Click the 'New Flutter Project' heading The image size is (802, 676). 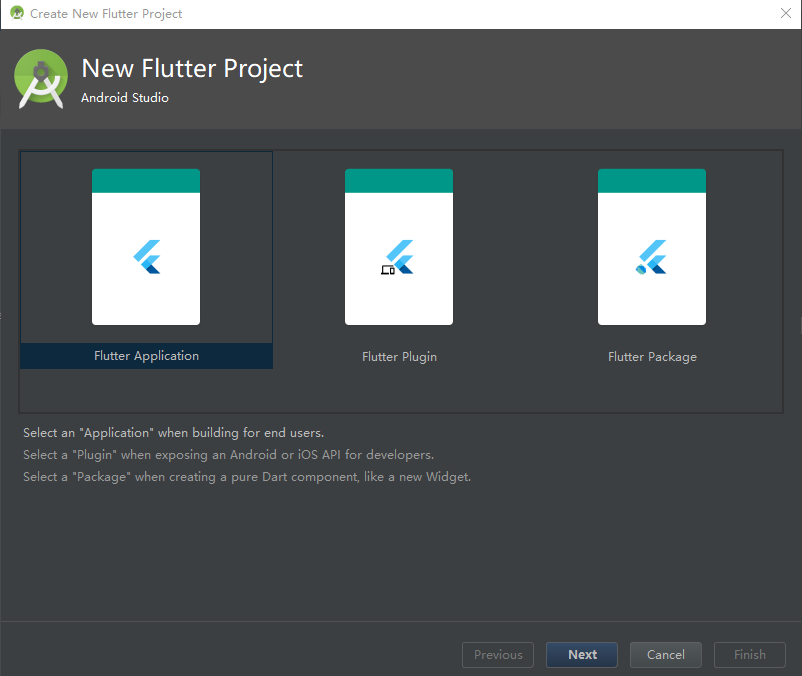[x=192, y=69]
